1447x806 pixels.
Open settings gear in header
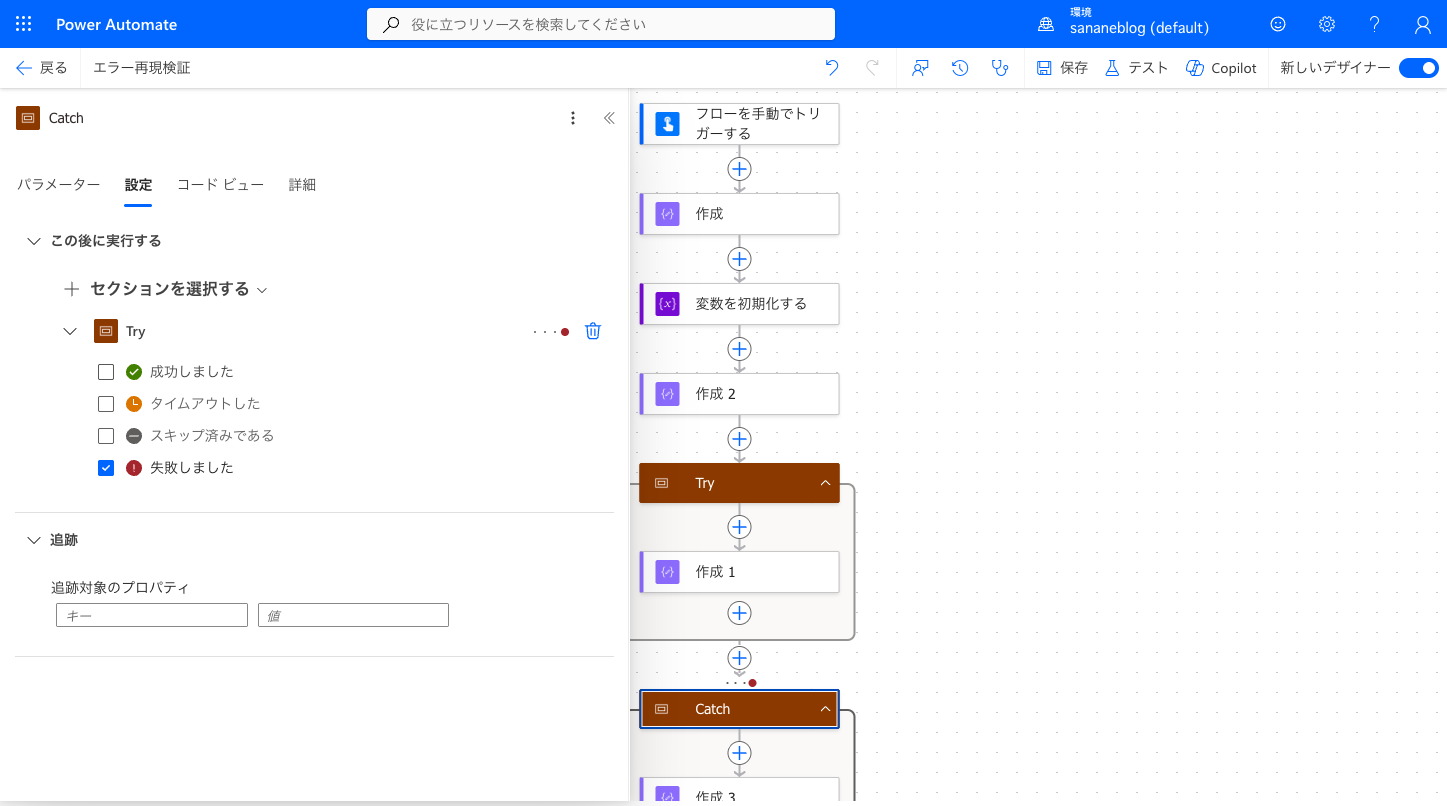click(1327, 24)
